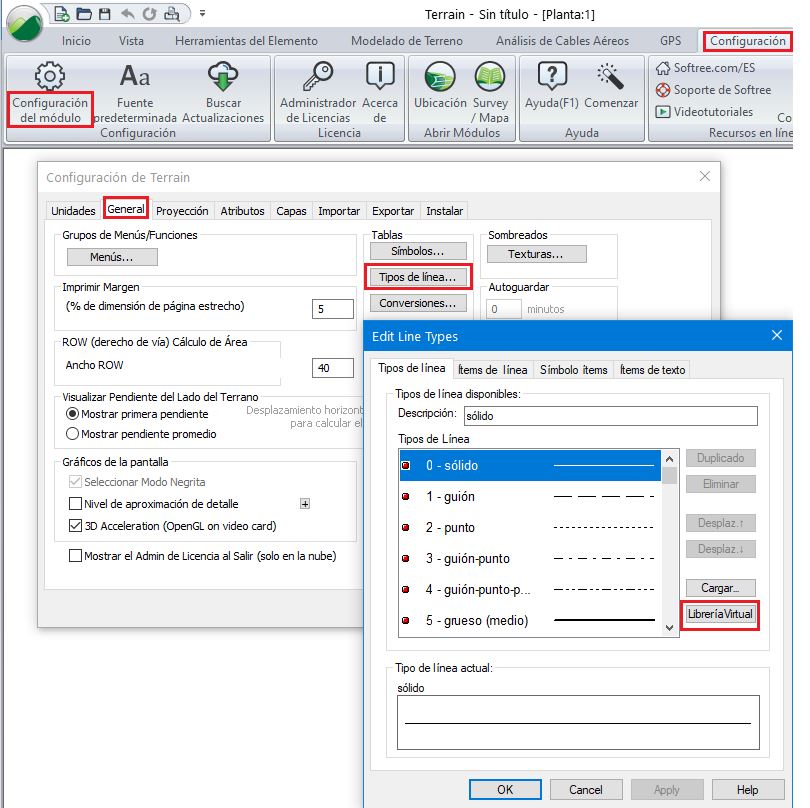
Task: Undo the last action
Action: coord(127,14)
